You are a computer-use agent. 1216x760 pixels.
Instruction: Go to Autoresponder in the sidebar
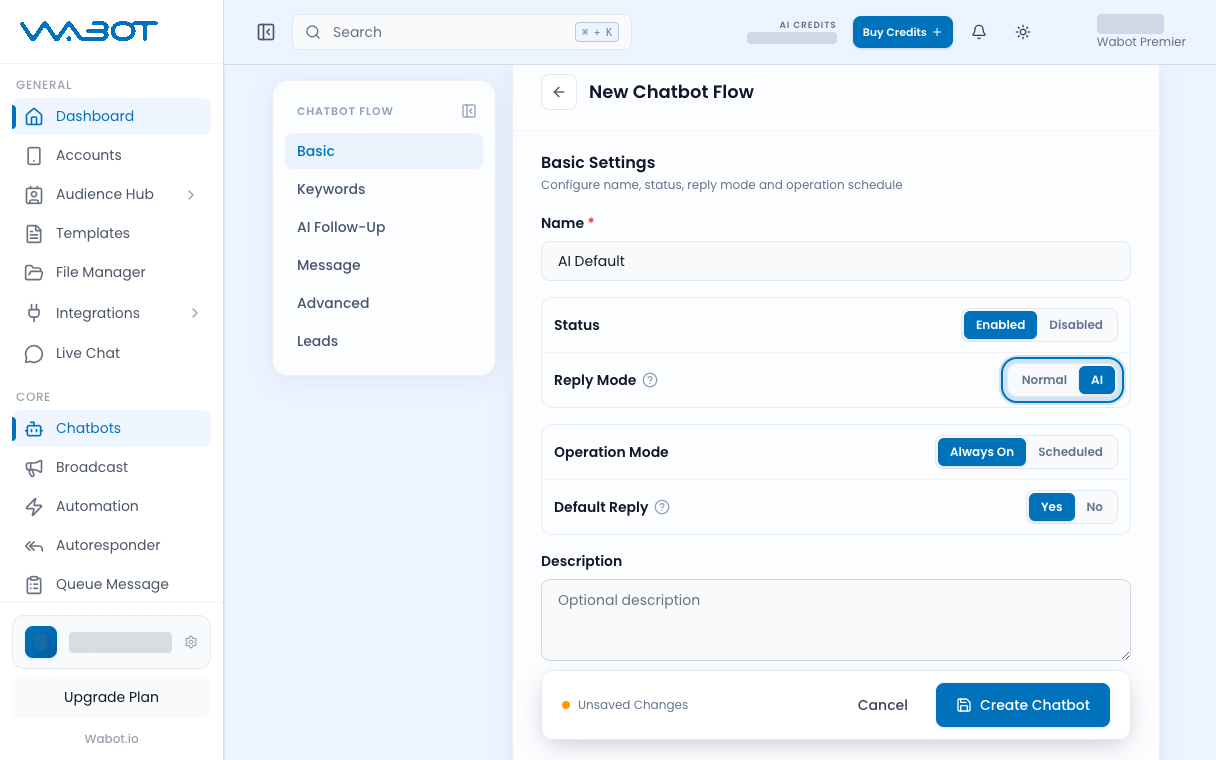pos(111,545)
